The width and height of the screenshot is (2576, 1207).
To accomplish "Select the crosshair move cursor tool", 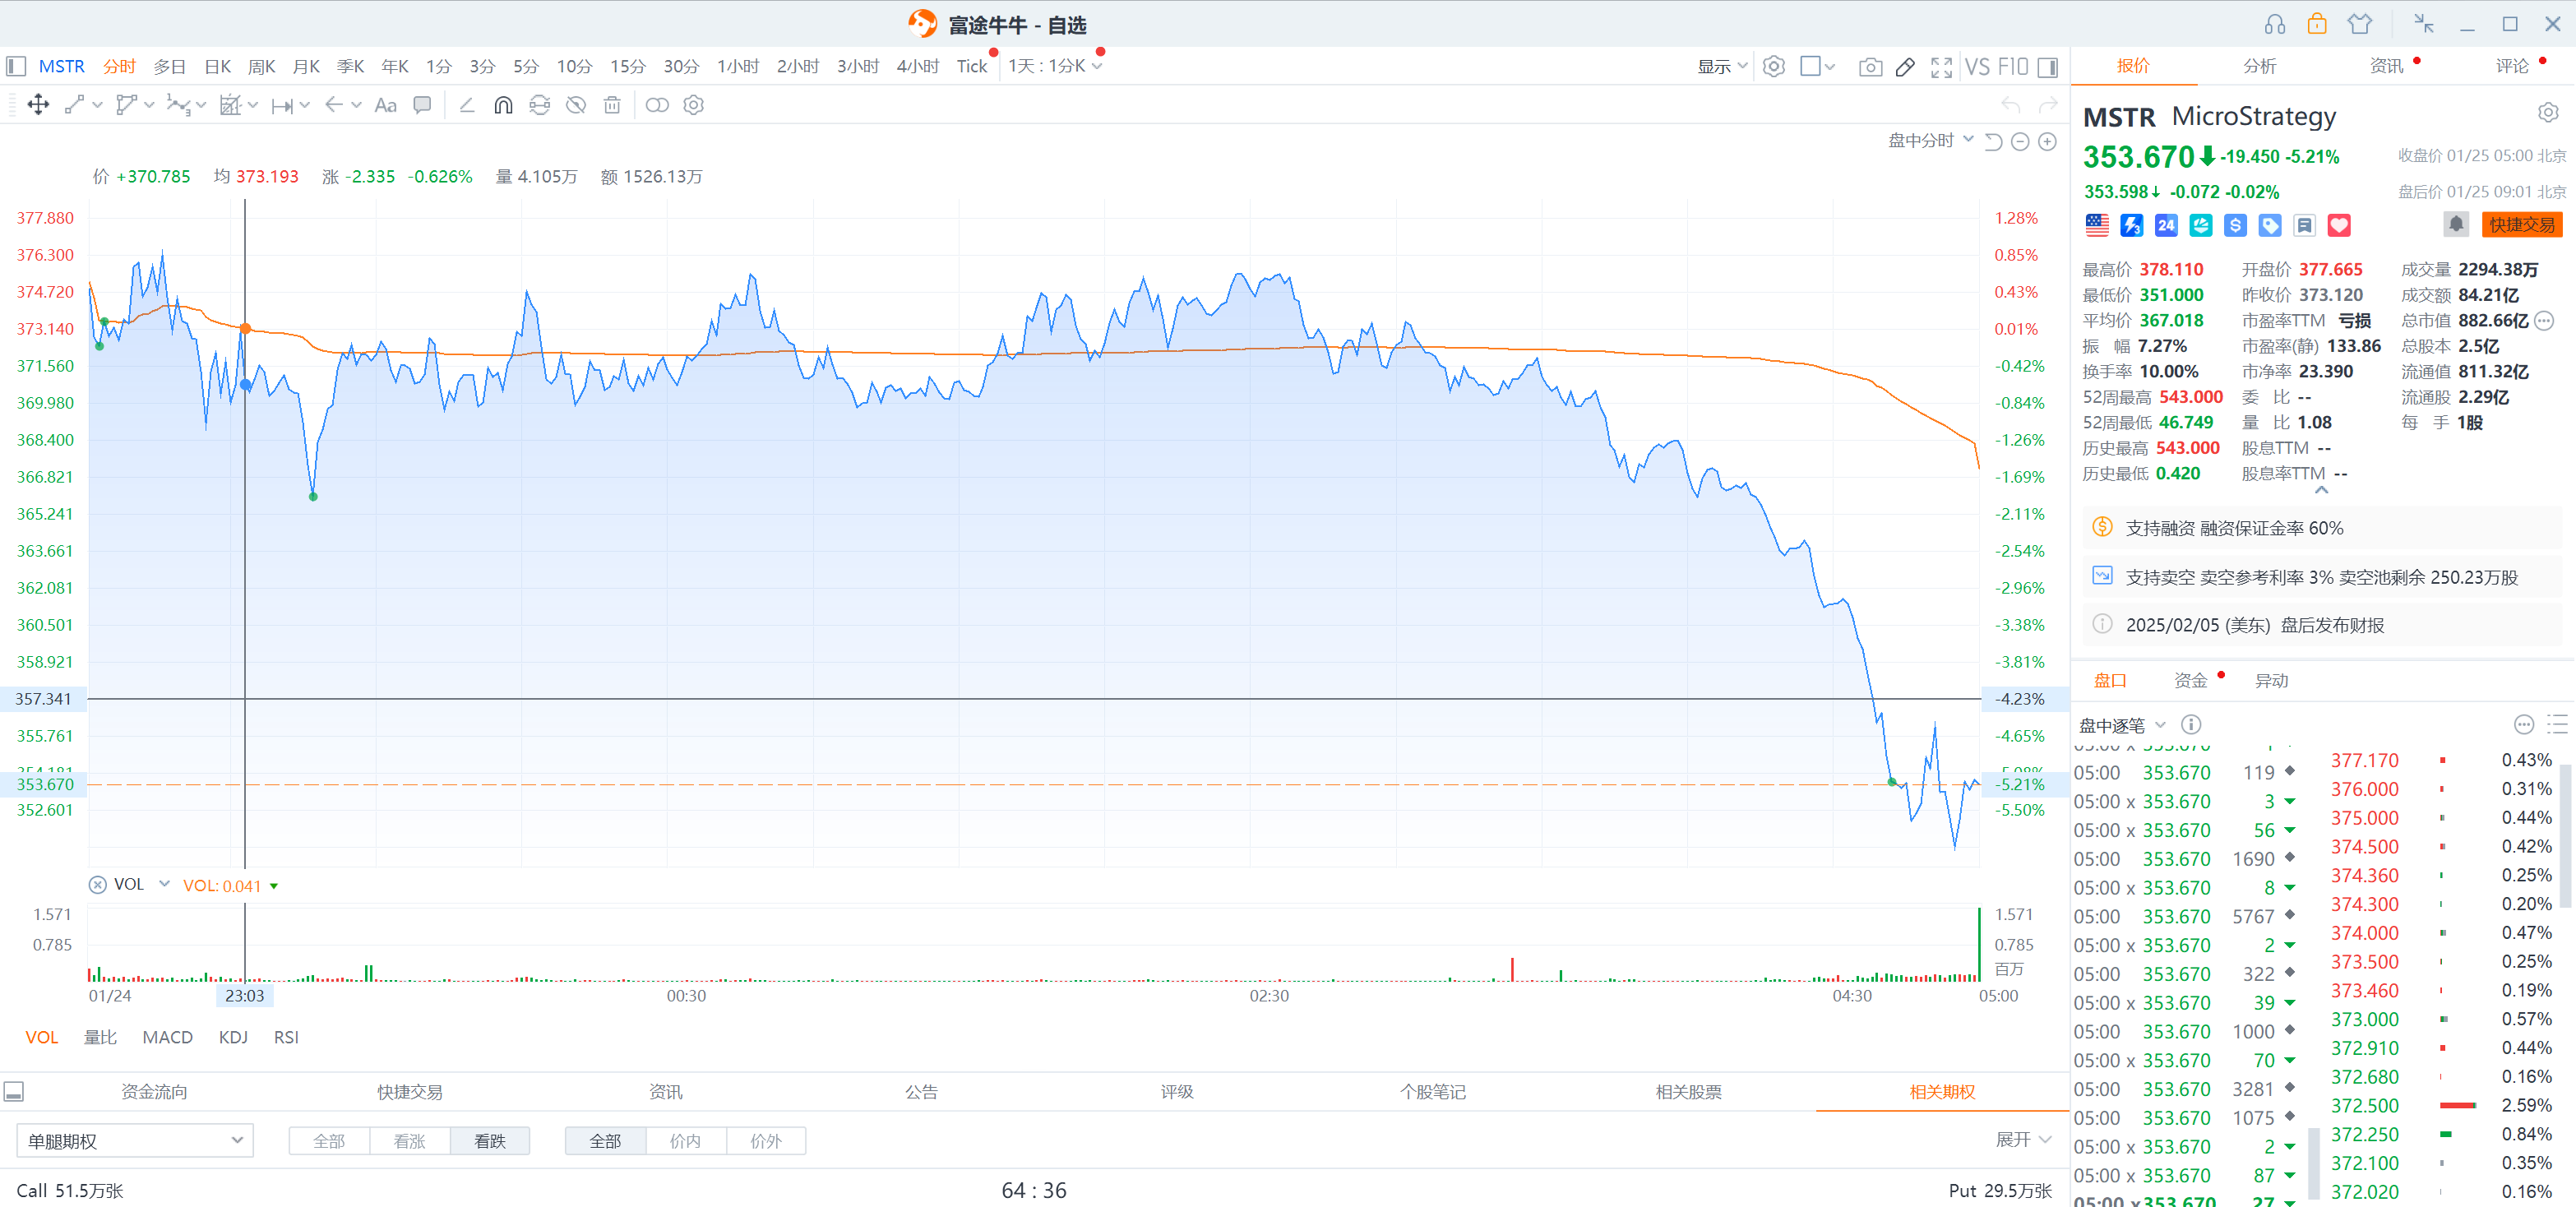I will coord(38,105).
